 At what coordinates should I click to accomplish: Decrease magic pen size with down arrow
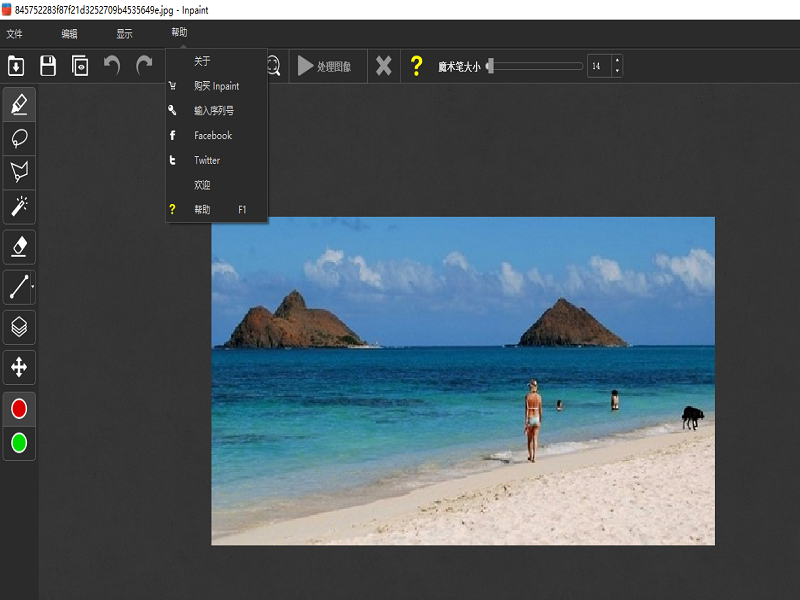tap(617, 72)
